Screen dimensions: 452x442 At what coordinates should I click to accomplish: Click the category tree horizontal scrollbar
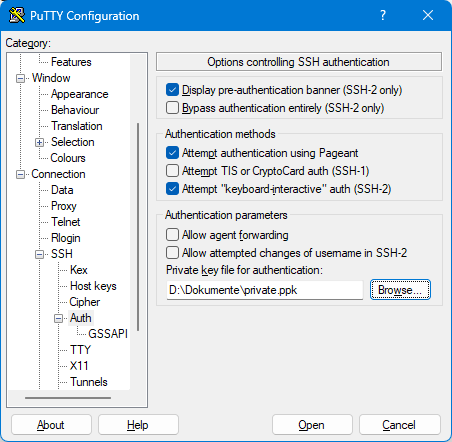68,398
